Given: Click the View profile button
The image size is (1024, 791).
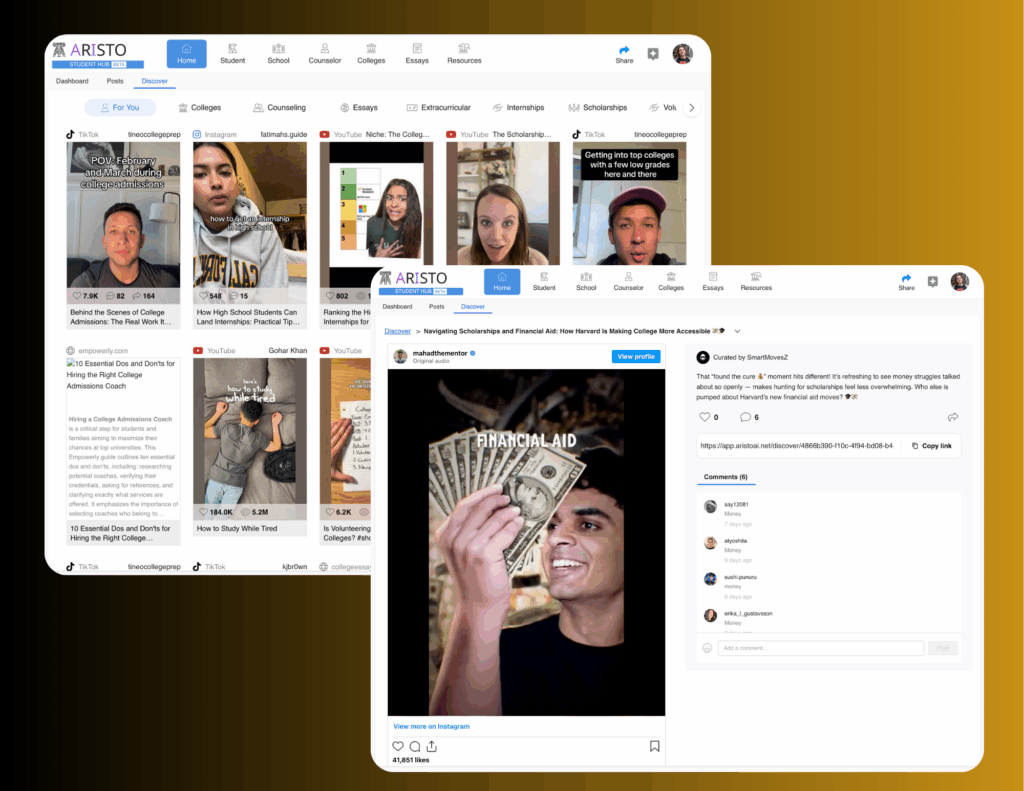Looking at the screenshot, I should click(636, 357).
